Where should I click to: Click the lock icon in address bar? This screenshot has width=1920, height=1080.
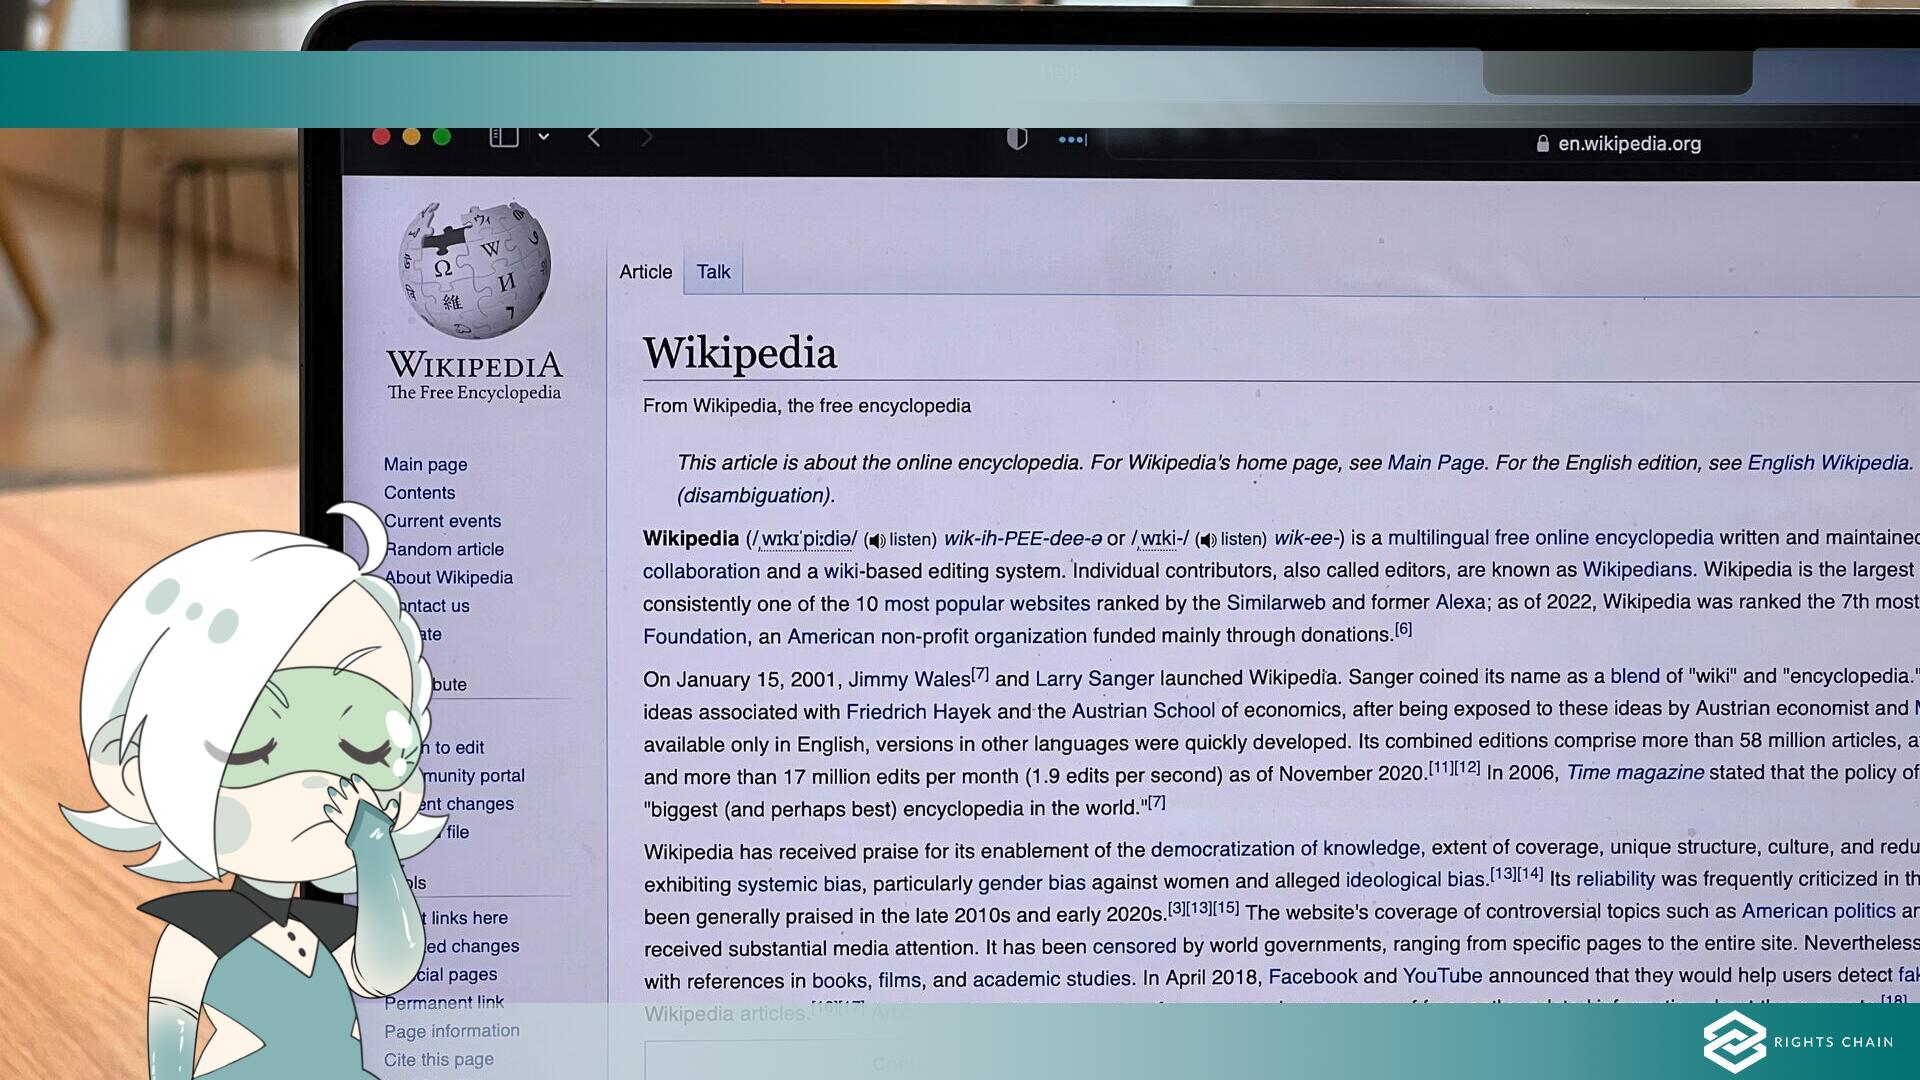tap(1542, 144)
